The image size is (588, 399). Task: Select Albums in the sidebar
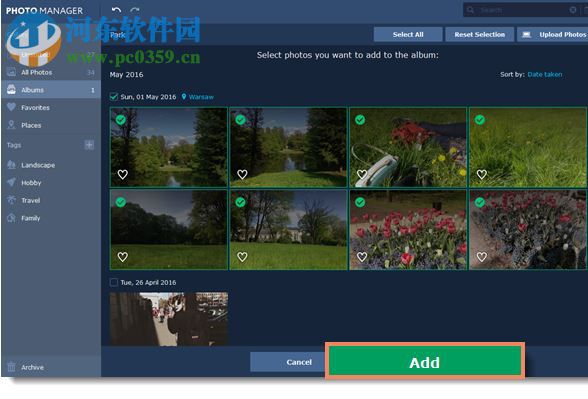click(51, 90)
